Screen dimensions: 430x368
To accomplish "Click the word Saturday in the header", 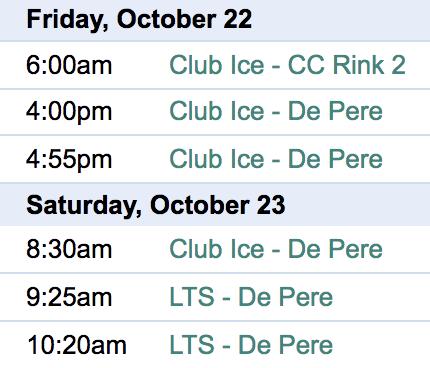I will pos(84,206).
